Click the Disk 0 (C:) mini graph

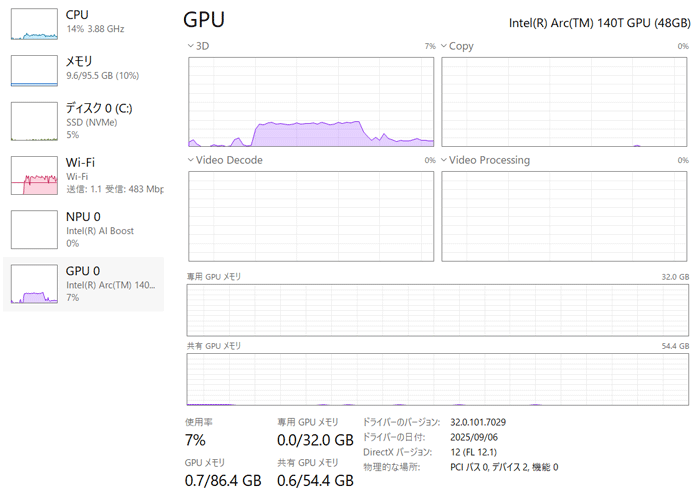pyautogui.click(x=34, y=121)
